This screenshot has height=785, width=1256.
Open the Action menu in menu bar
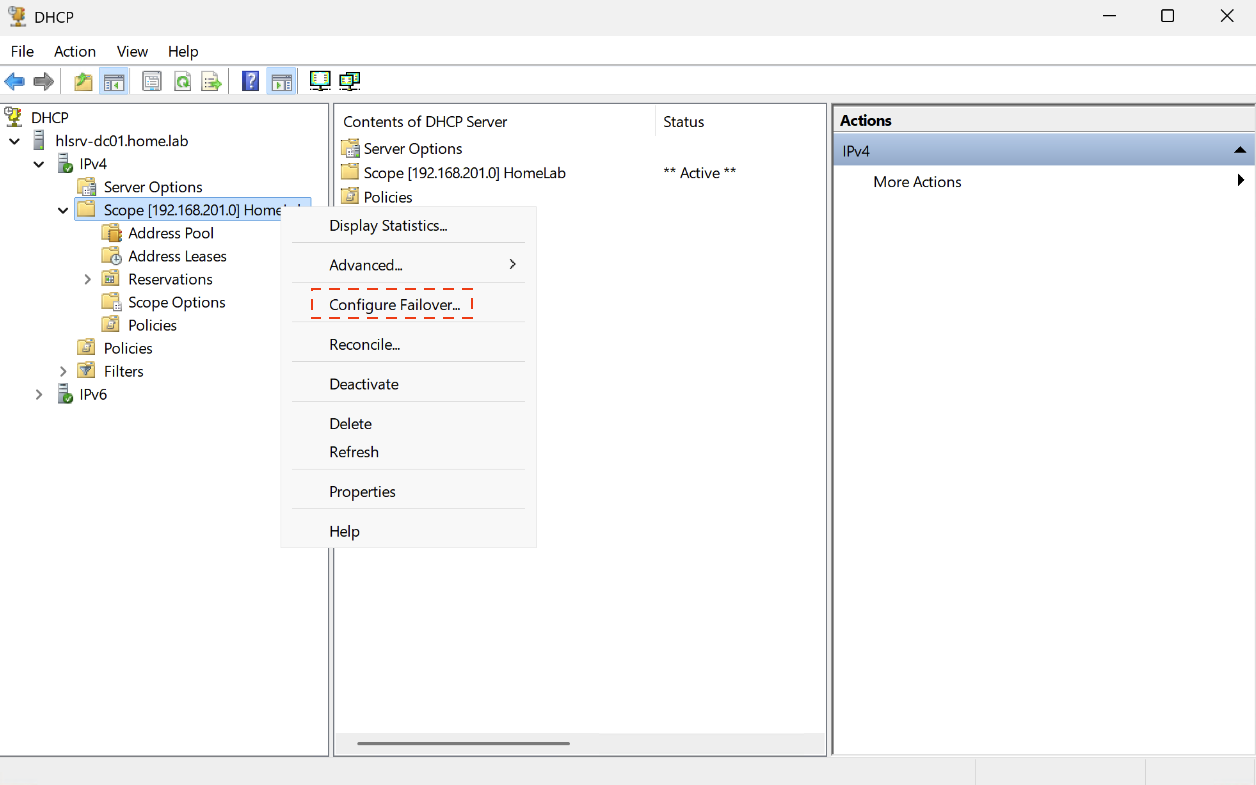75,51
